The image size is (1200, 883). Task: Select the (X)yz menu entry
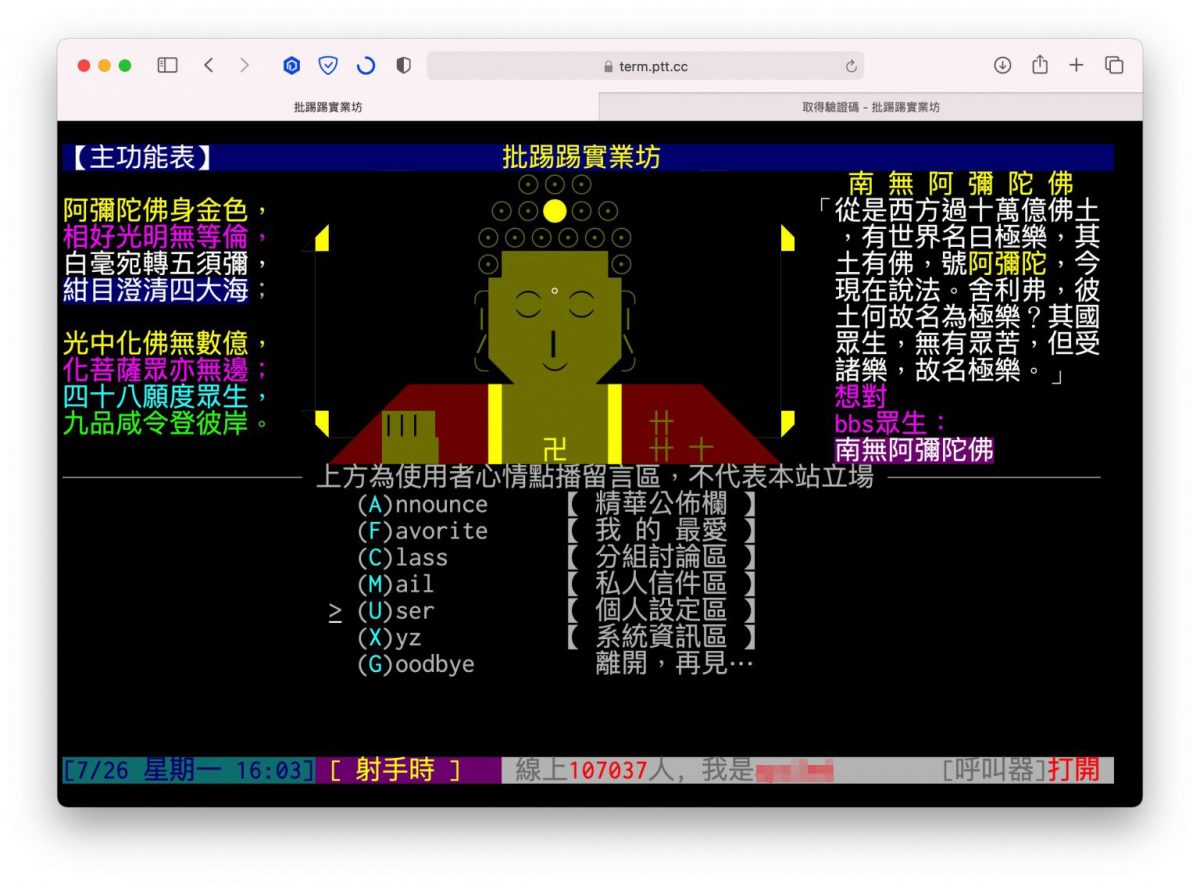pyautogui.click(x=389, y=637)
